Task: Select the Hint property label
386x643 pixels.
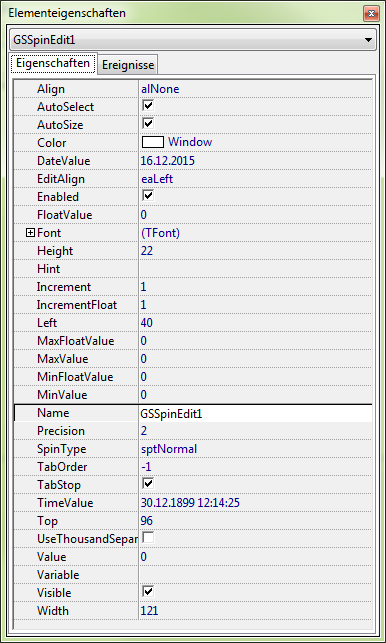Action: click(x=48, y=269)
